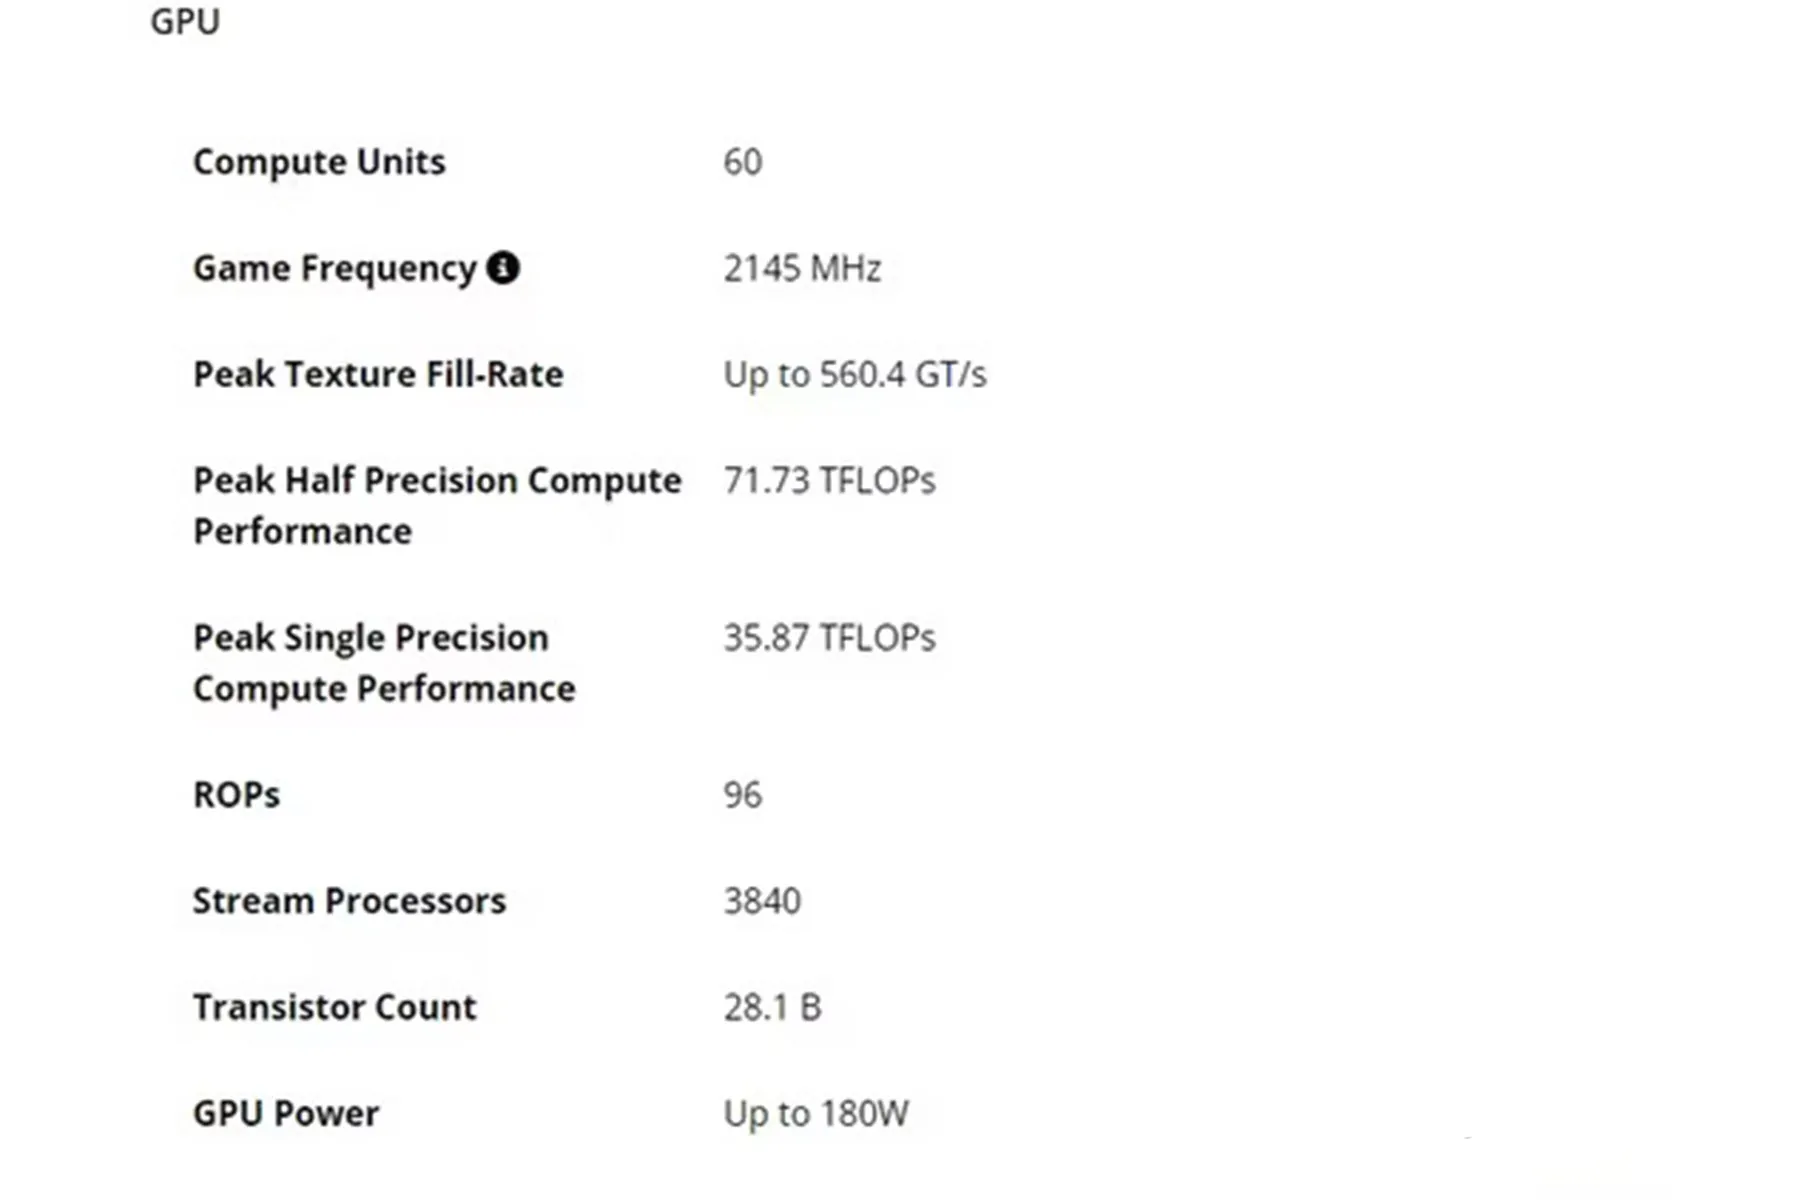Select the 28.1 B transistor value
1800x1200 pixels.
click(773, 1007)
